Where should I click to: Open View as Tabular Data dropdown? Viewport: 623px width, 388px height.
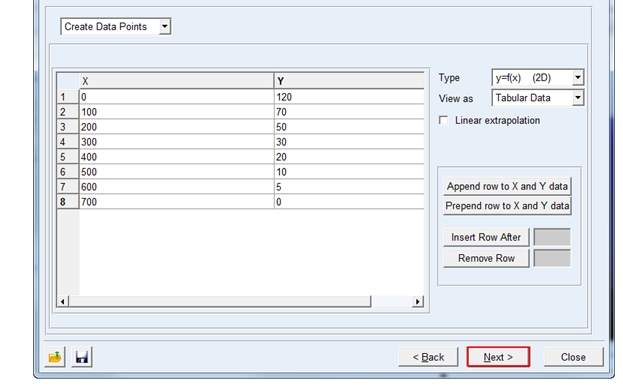[538, 98]
